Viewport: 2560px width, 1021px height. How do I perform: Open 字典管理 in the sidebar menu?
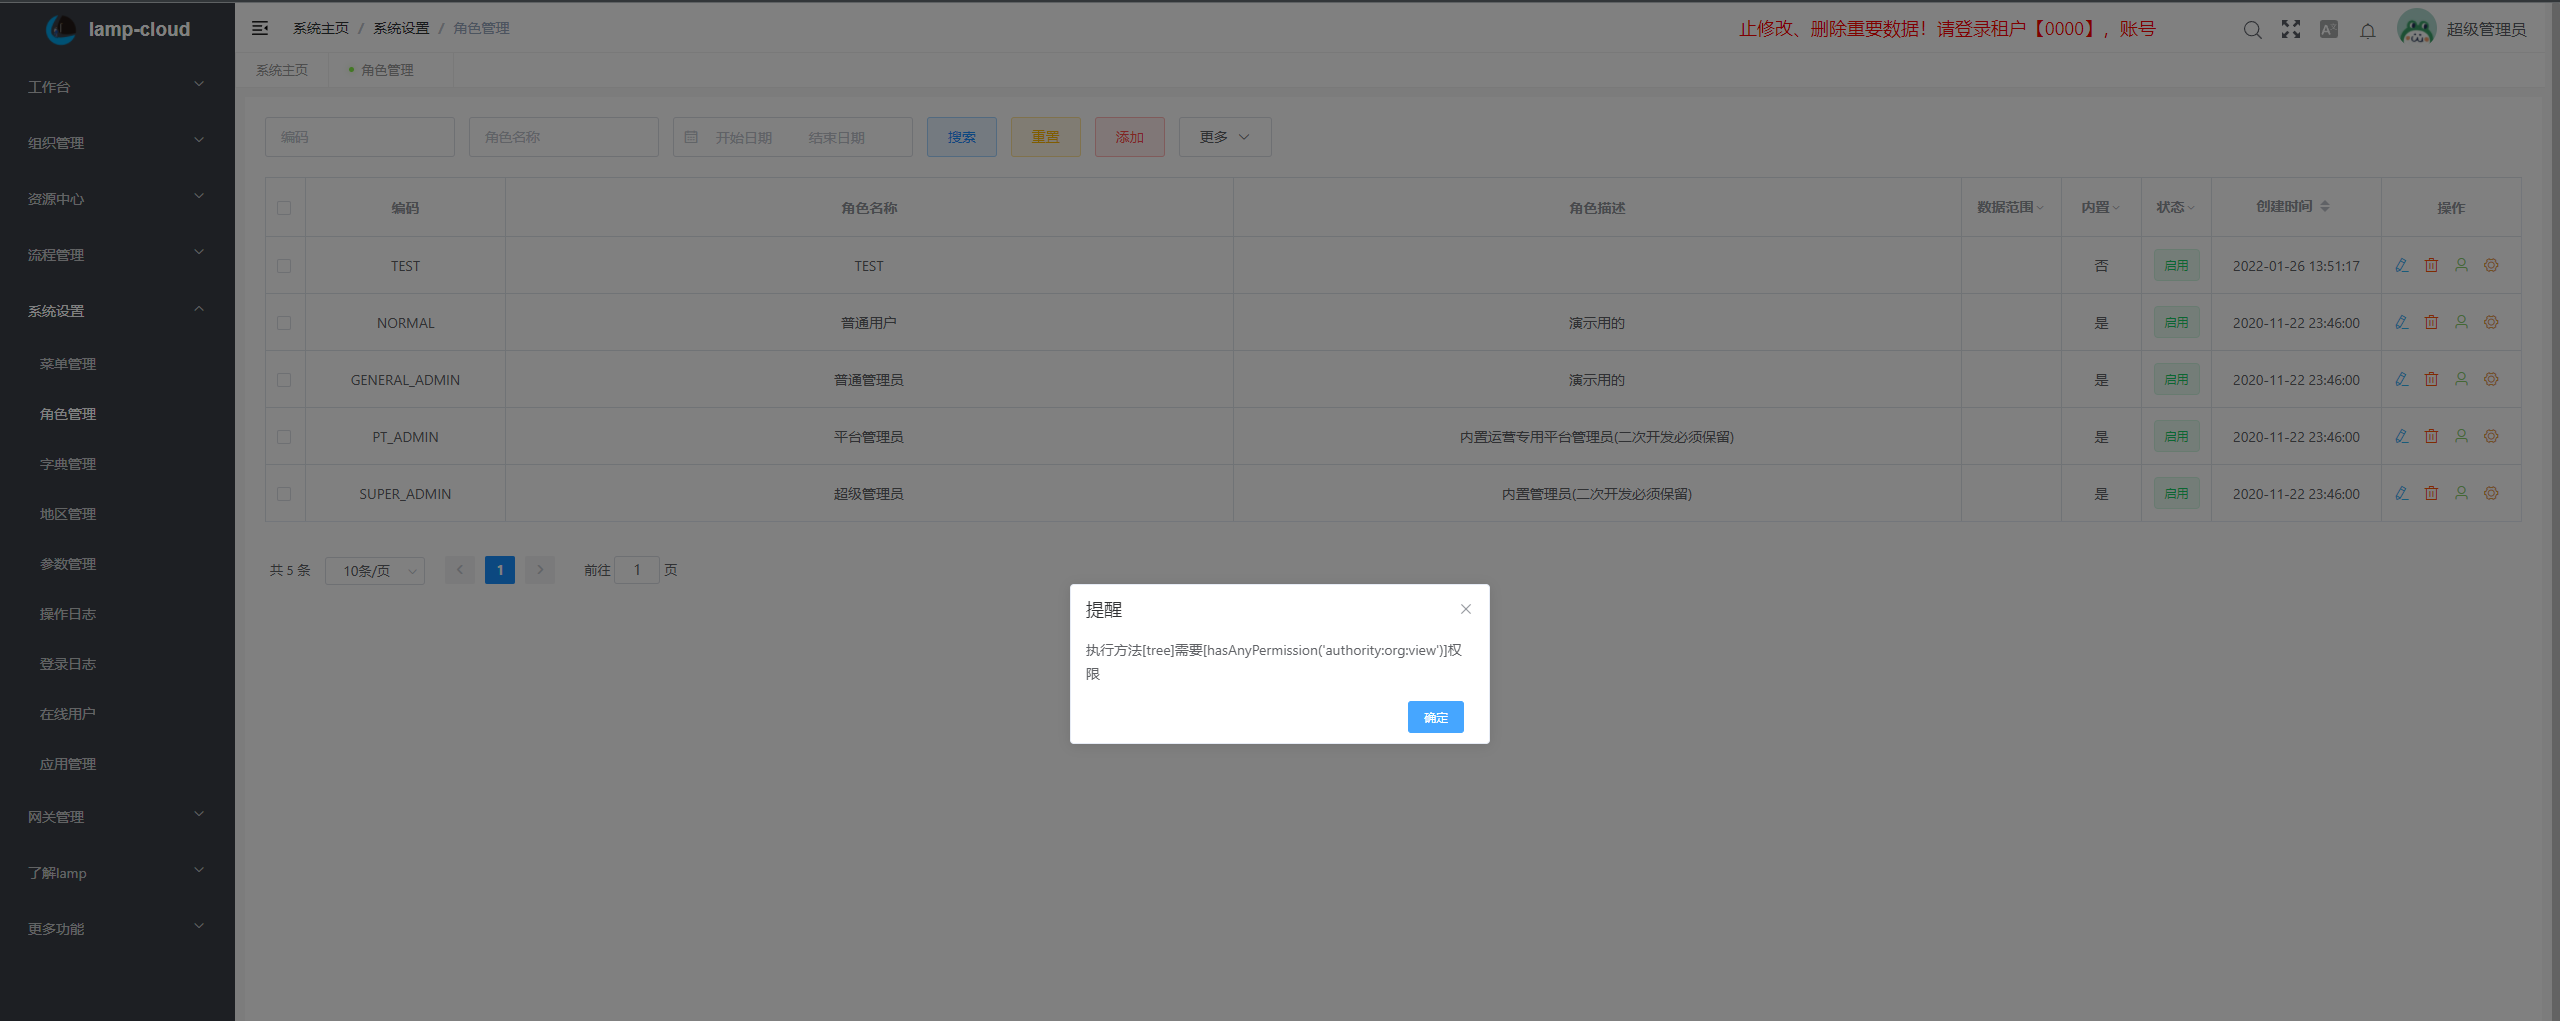pyautogui.click(x=67, y=463)
